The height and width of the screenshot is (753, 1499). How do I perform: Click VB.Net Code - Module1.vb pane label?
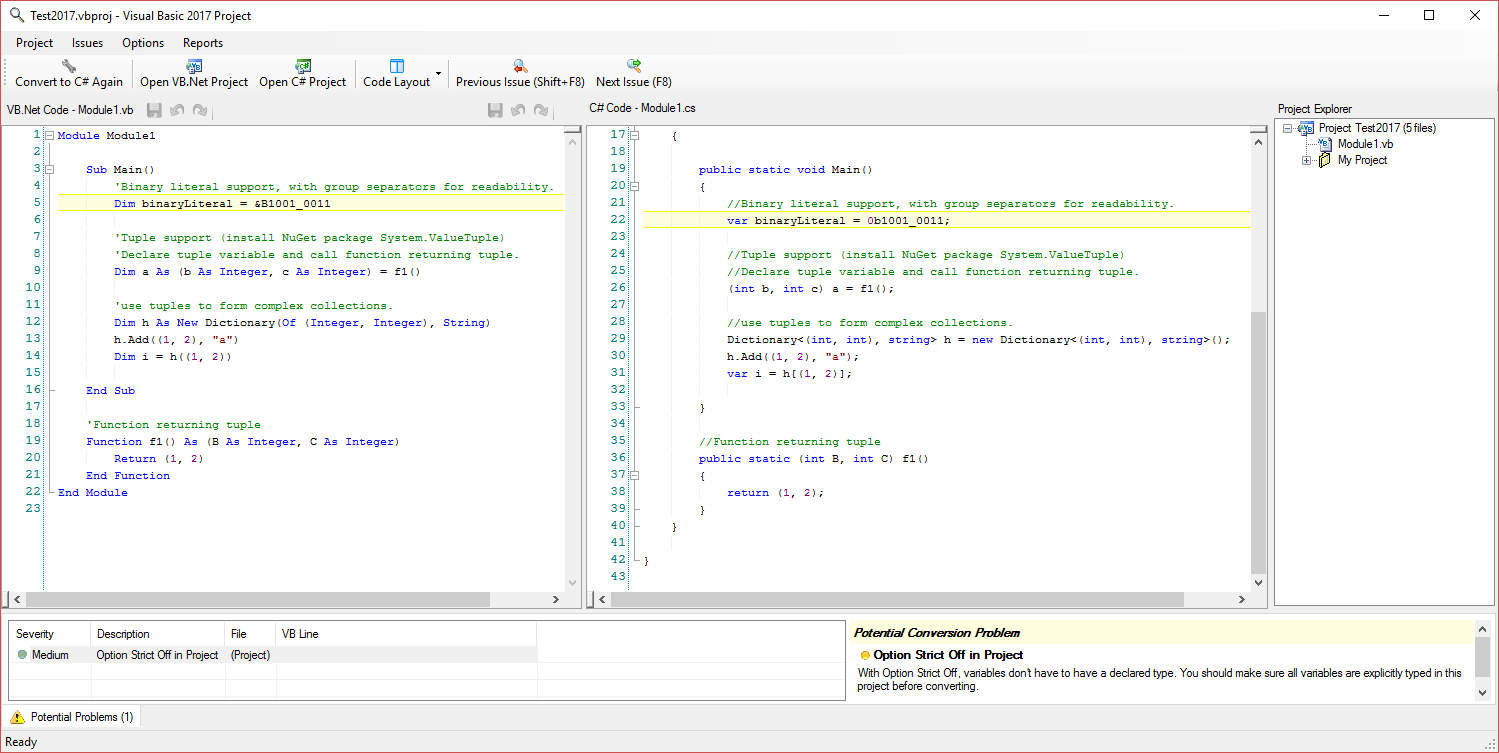point(70,110)
